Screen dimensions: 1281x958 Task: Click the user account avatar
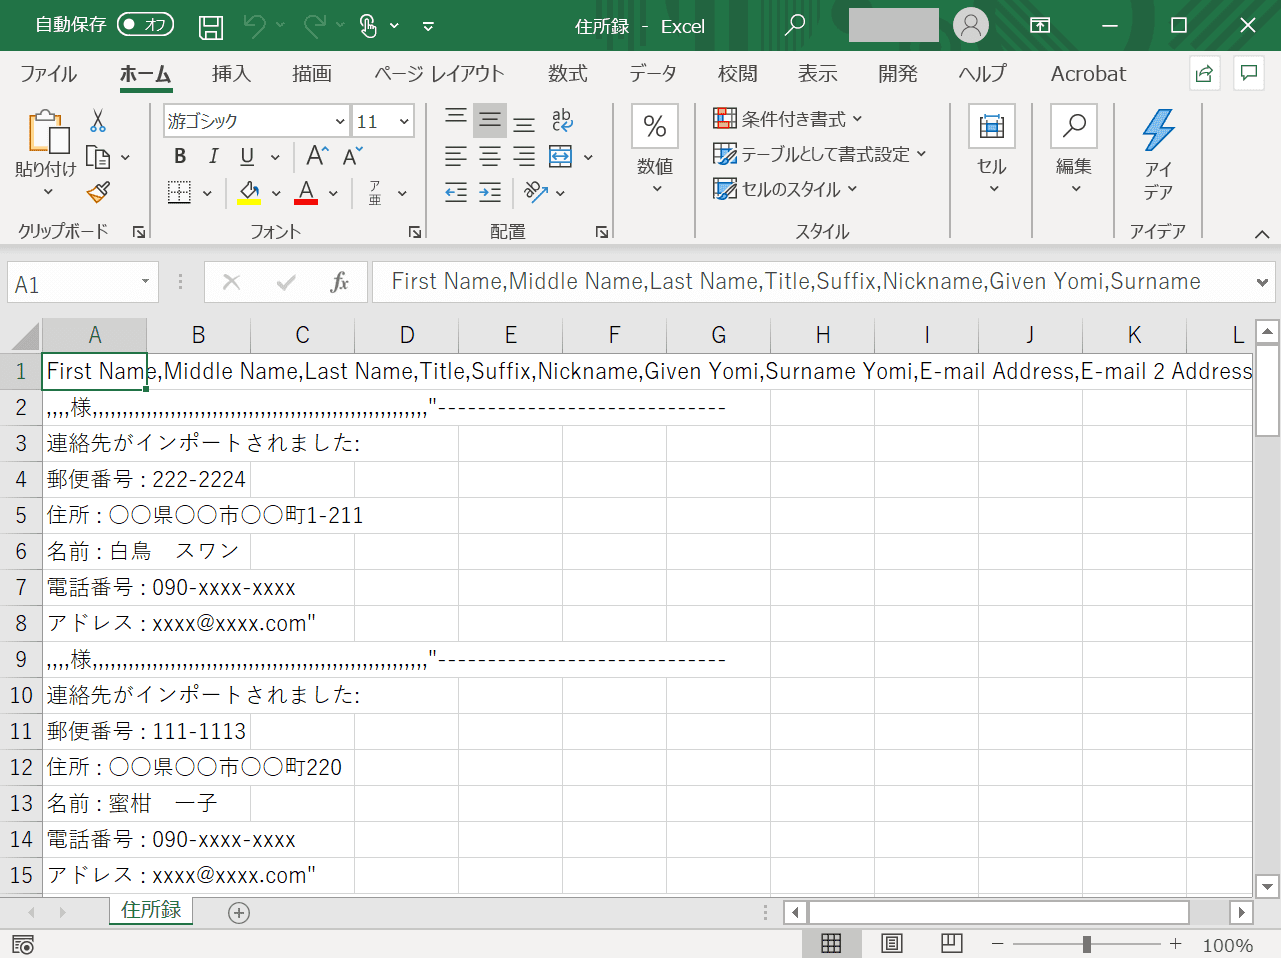[x=970, y=25]
